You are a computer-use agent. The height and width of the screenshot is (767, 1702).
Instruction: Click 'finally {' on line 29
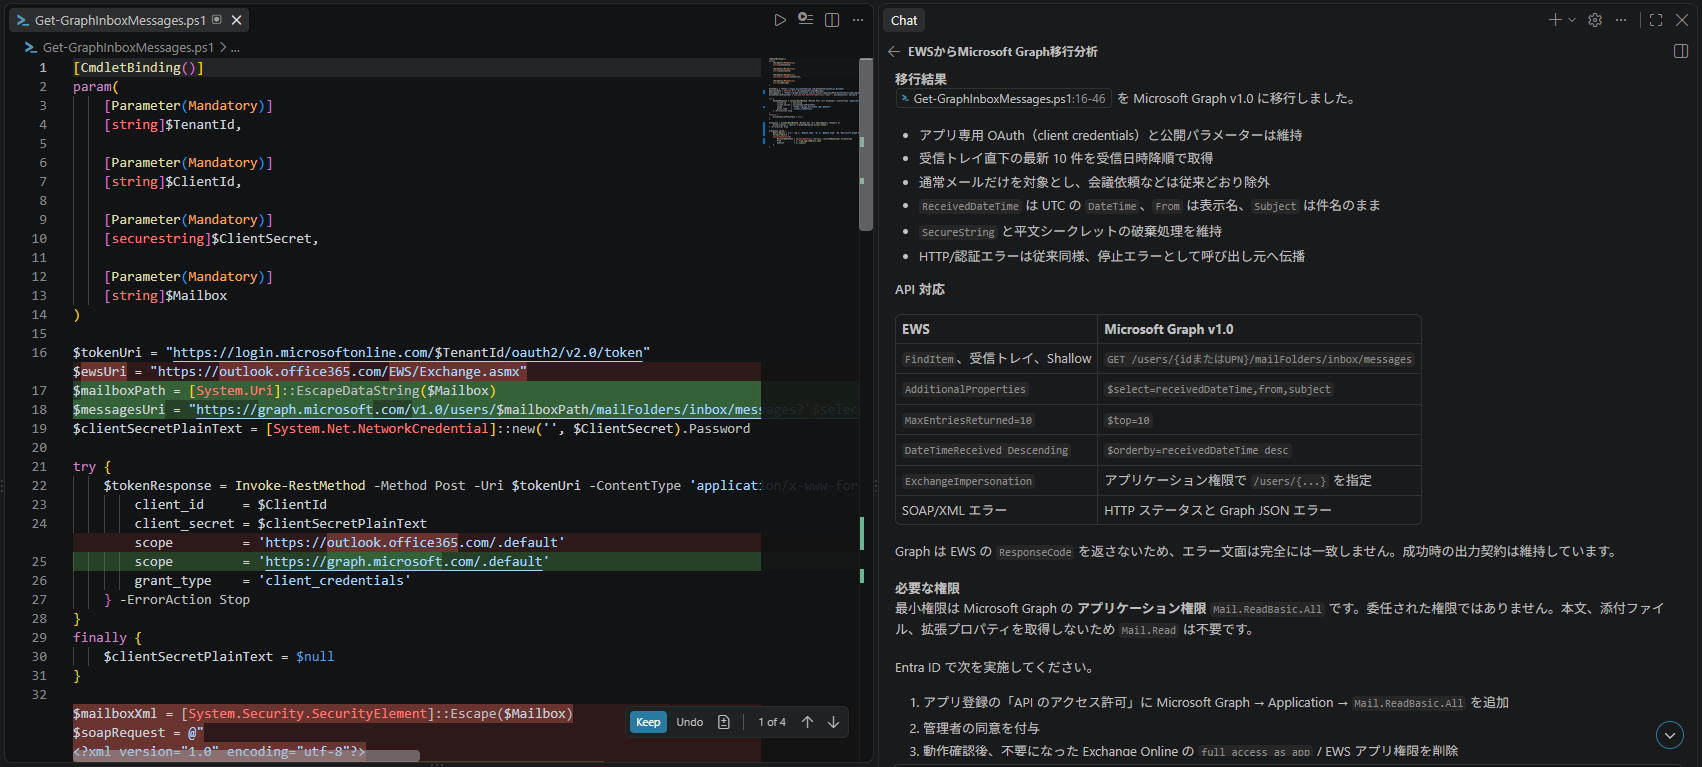(x=107, y=638)
